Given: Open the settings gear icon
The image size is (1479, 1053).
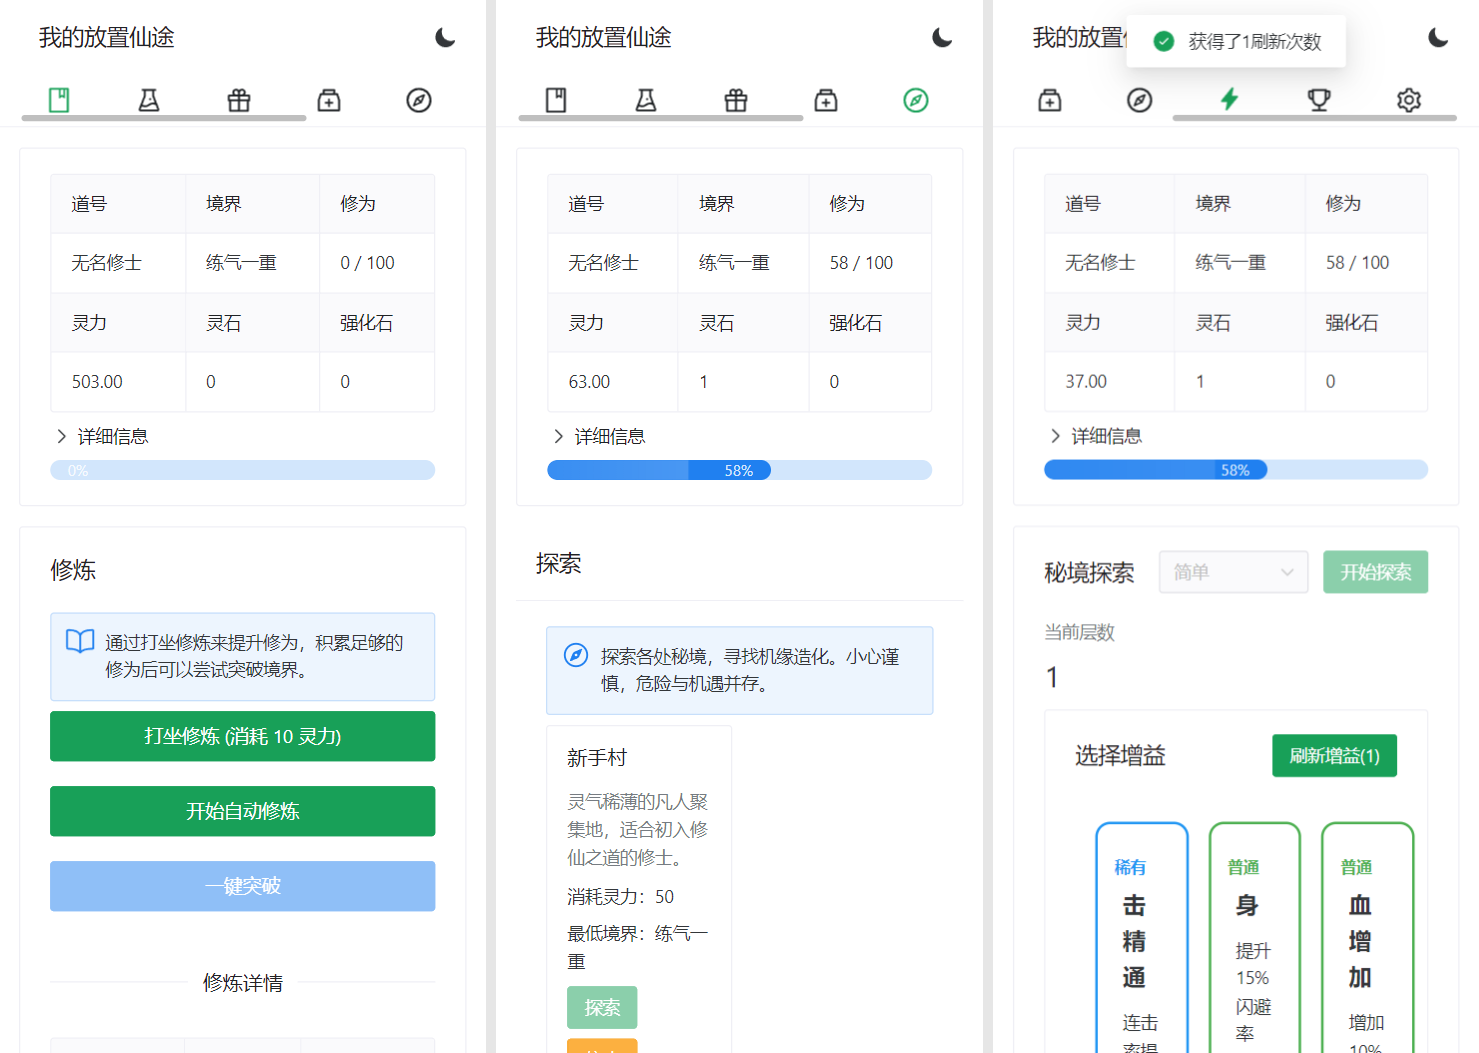Looking at the screenshot, I should click(1408, 99).
